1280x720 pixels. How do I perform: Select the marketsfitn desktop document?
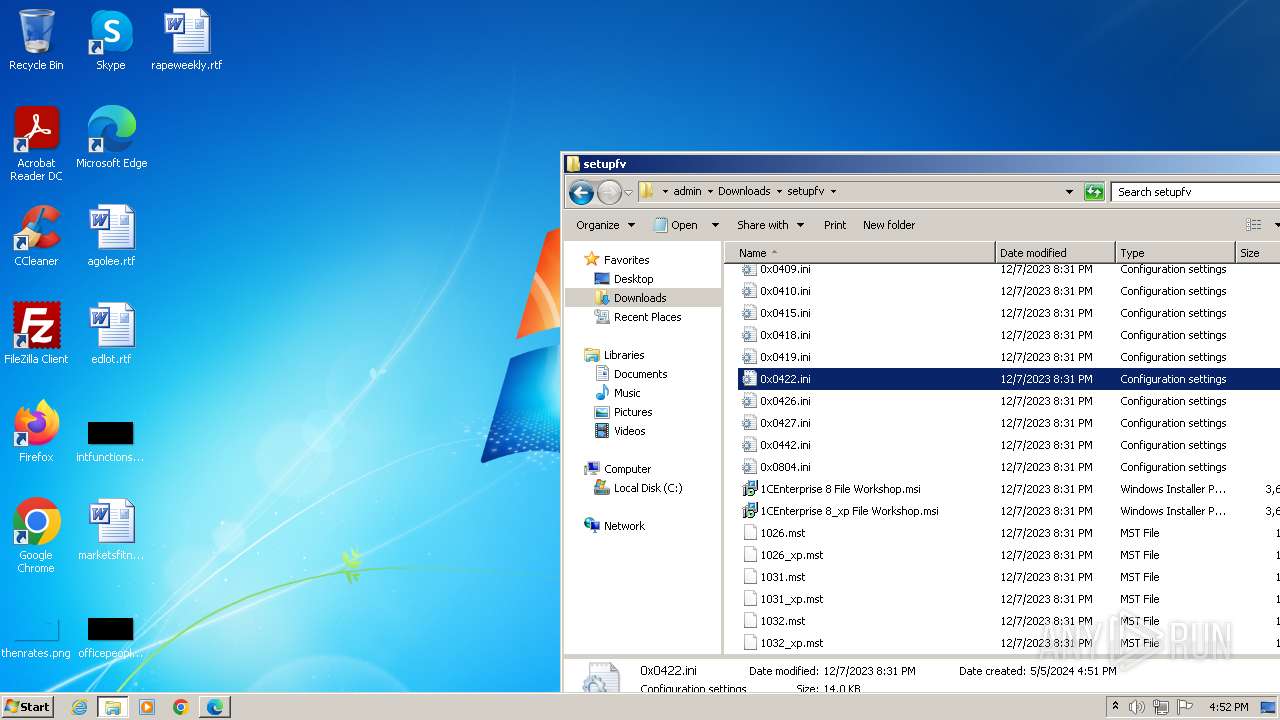click(x=111, y=529)
